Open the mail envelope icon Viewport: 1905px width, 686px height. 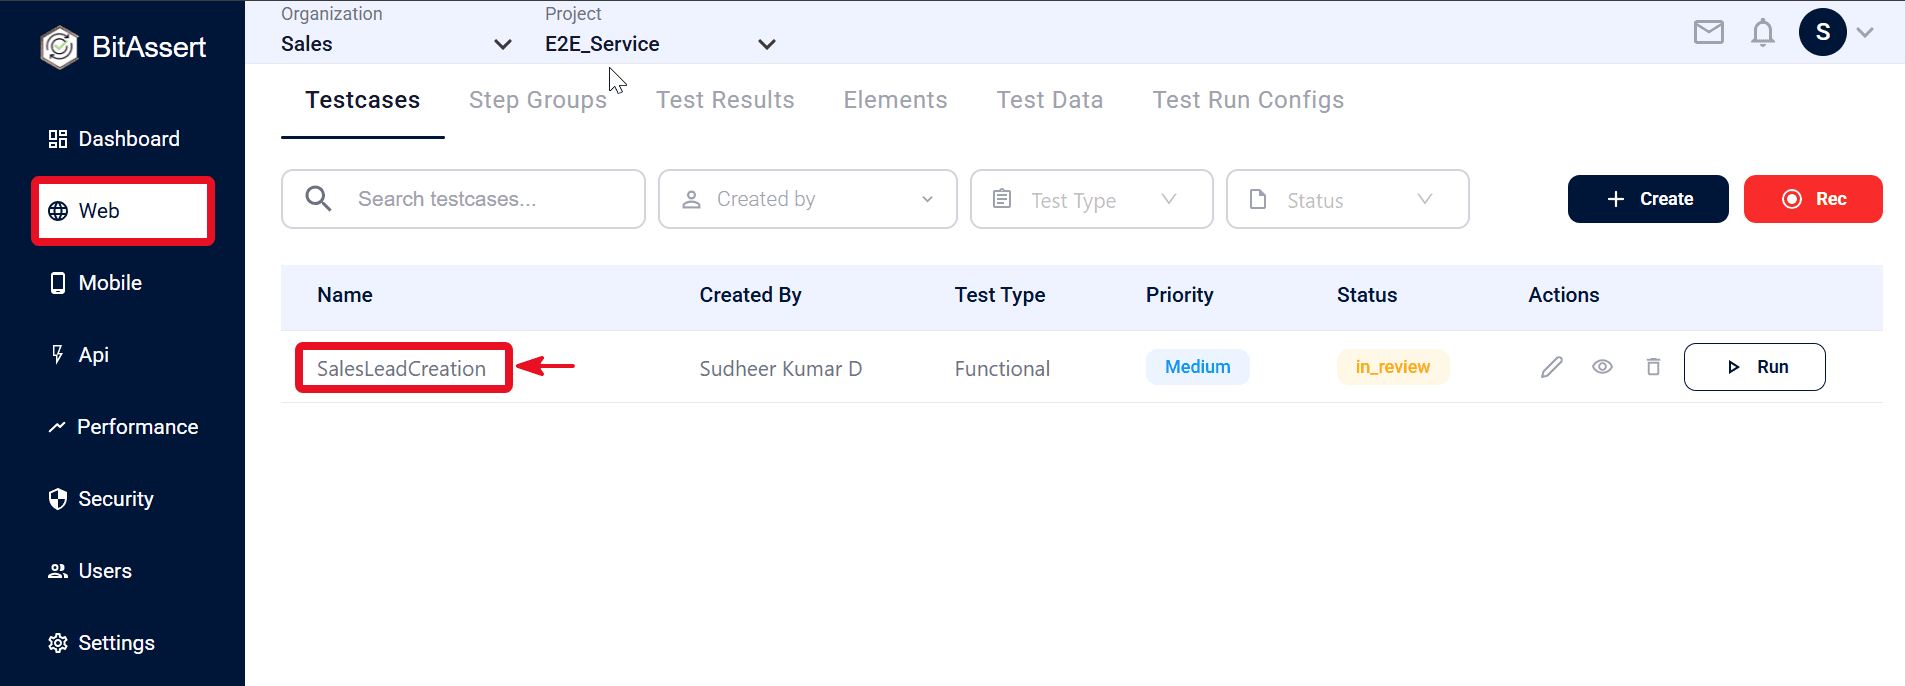[1709, 32]
